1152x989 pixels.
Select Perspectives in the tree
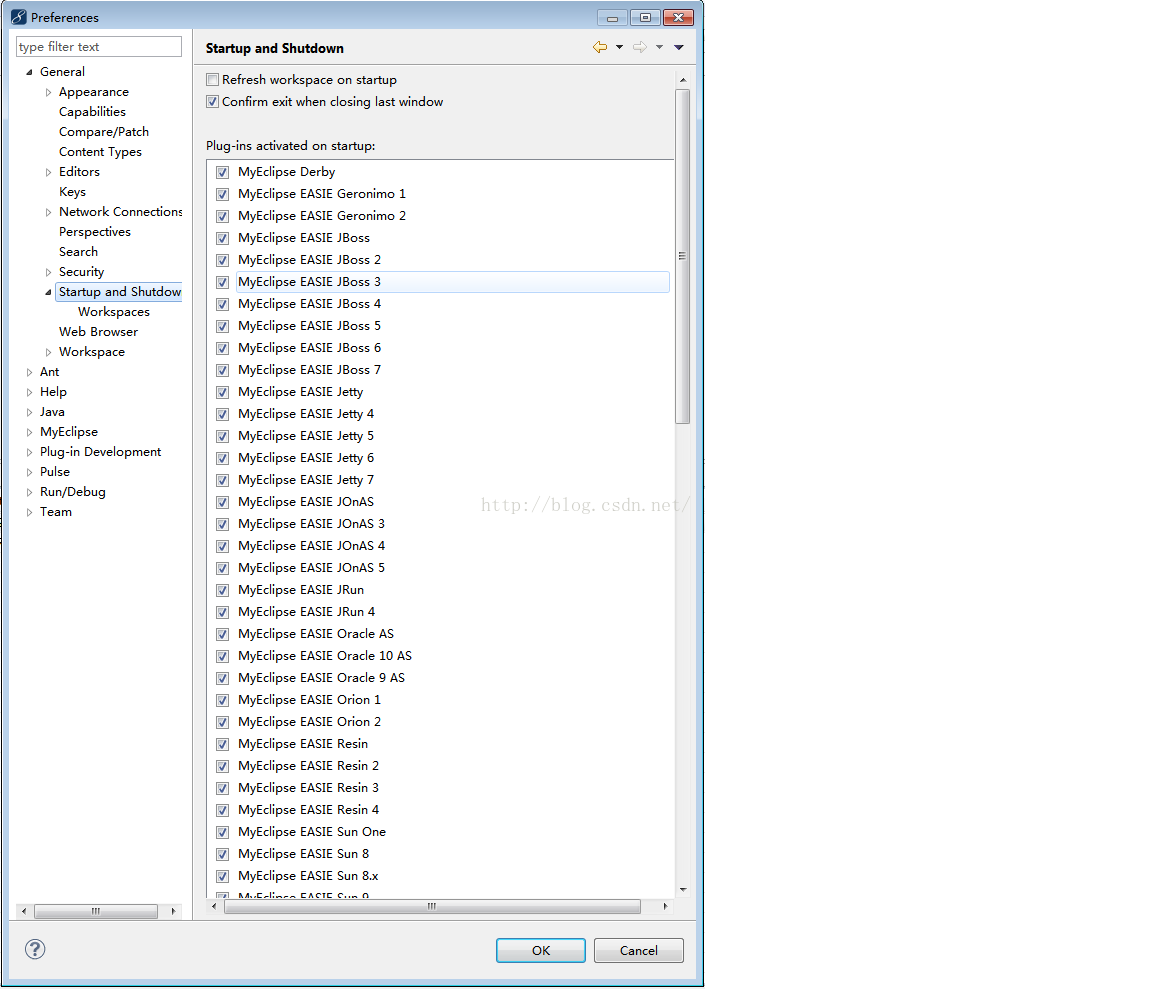tap(95, 231)
